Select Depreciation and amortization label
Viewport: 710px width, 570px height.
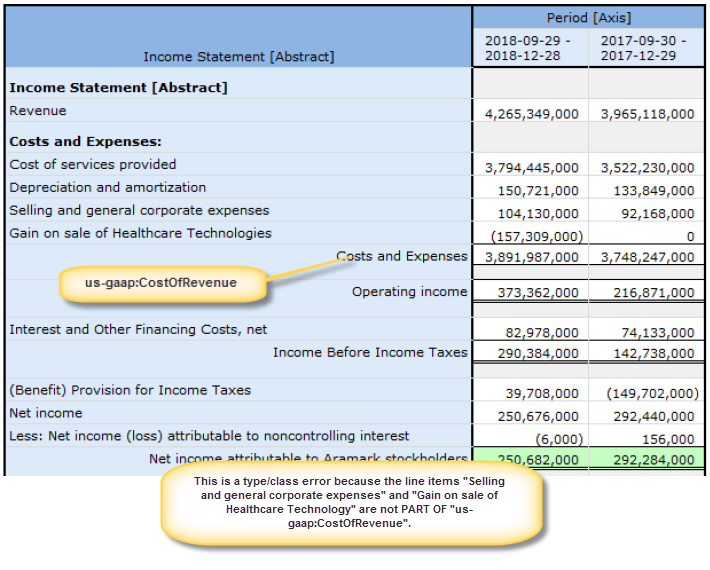tap(107, 187)
